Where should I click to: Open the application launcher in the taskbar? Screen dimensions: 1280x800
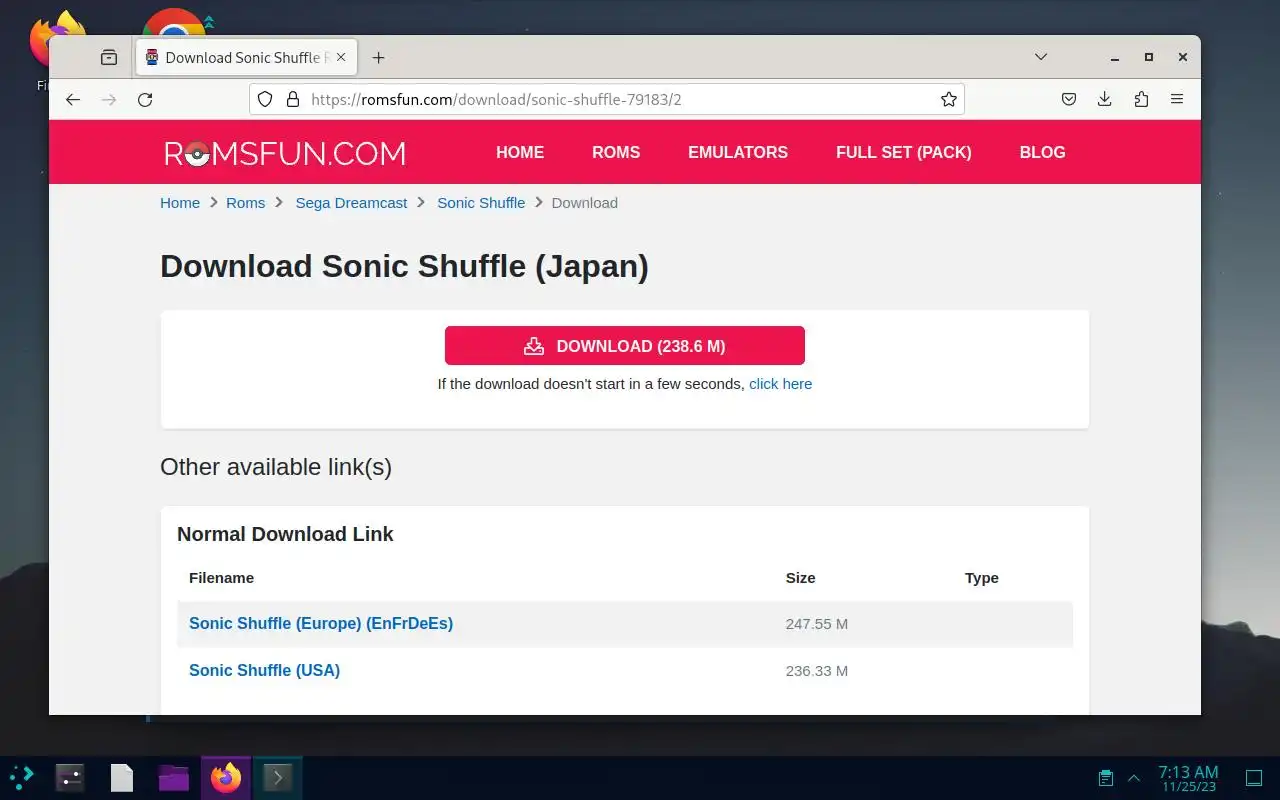[x=21, y=777]
